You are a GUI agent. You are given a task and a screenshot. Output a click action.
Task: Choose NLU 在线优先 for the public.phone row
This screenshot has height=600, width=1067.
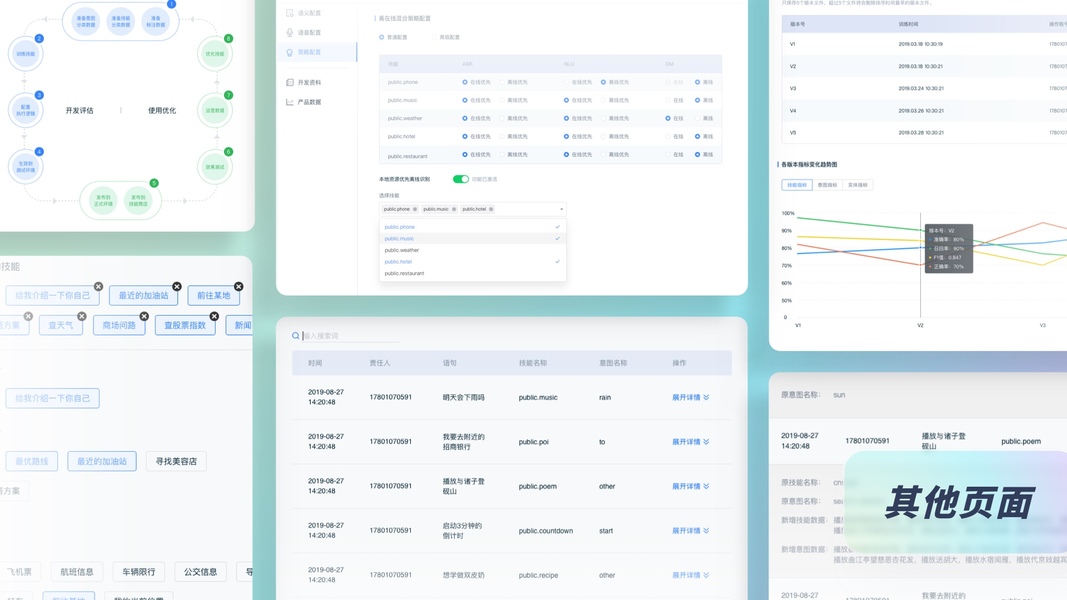coord(566,82)
